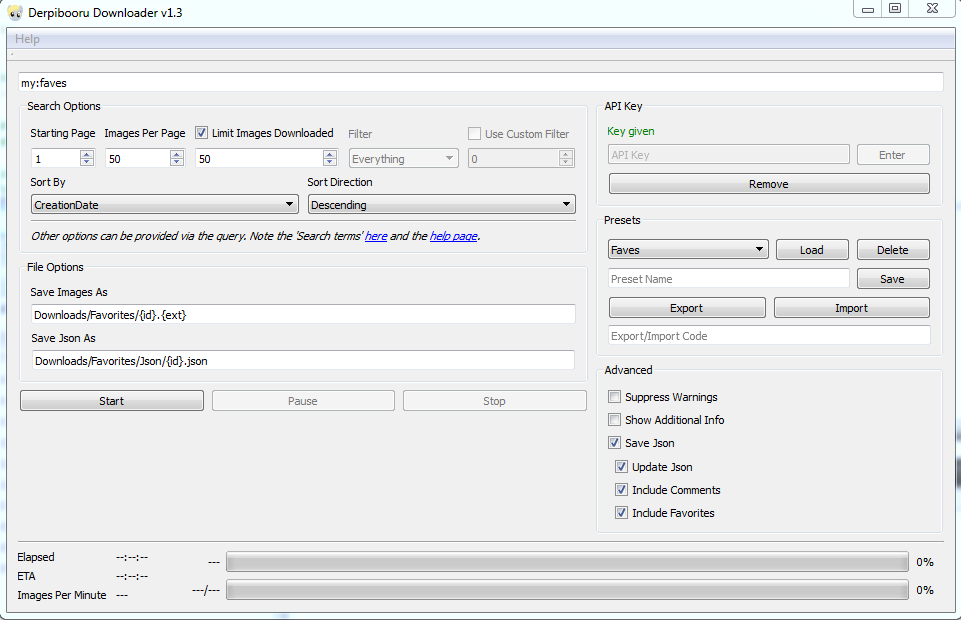
Task: Decrease Images Per Page using down arrow
Action: [x=177, y=162]
